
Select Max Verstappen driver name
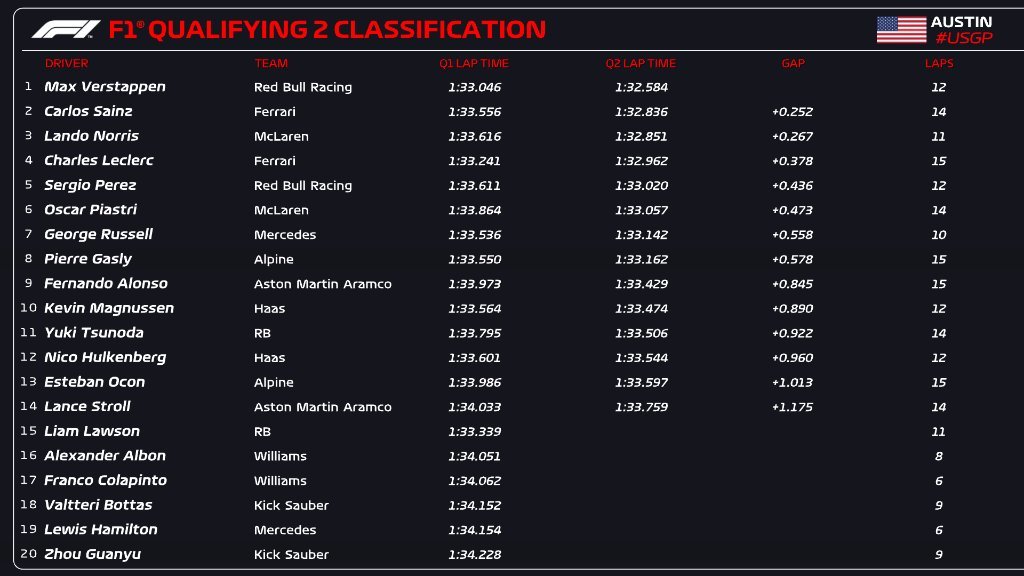pos(105,87)
